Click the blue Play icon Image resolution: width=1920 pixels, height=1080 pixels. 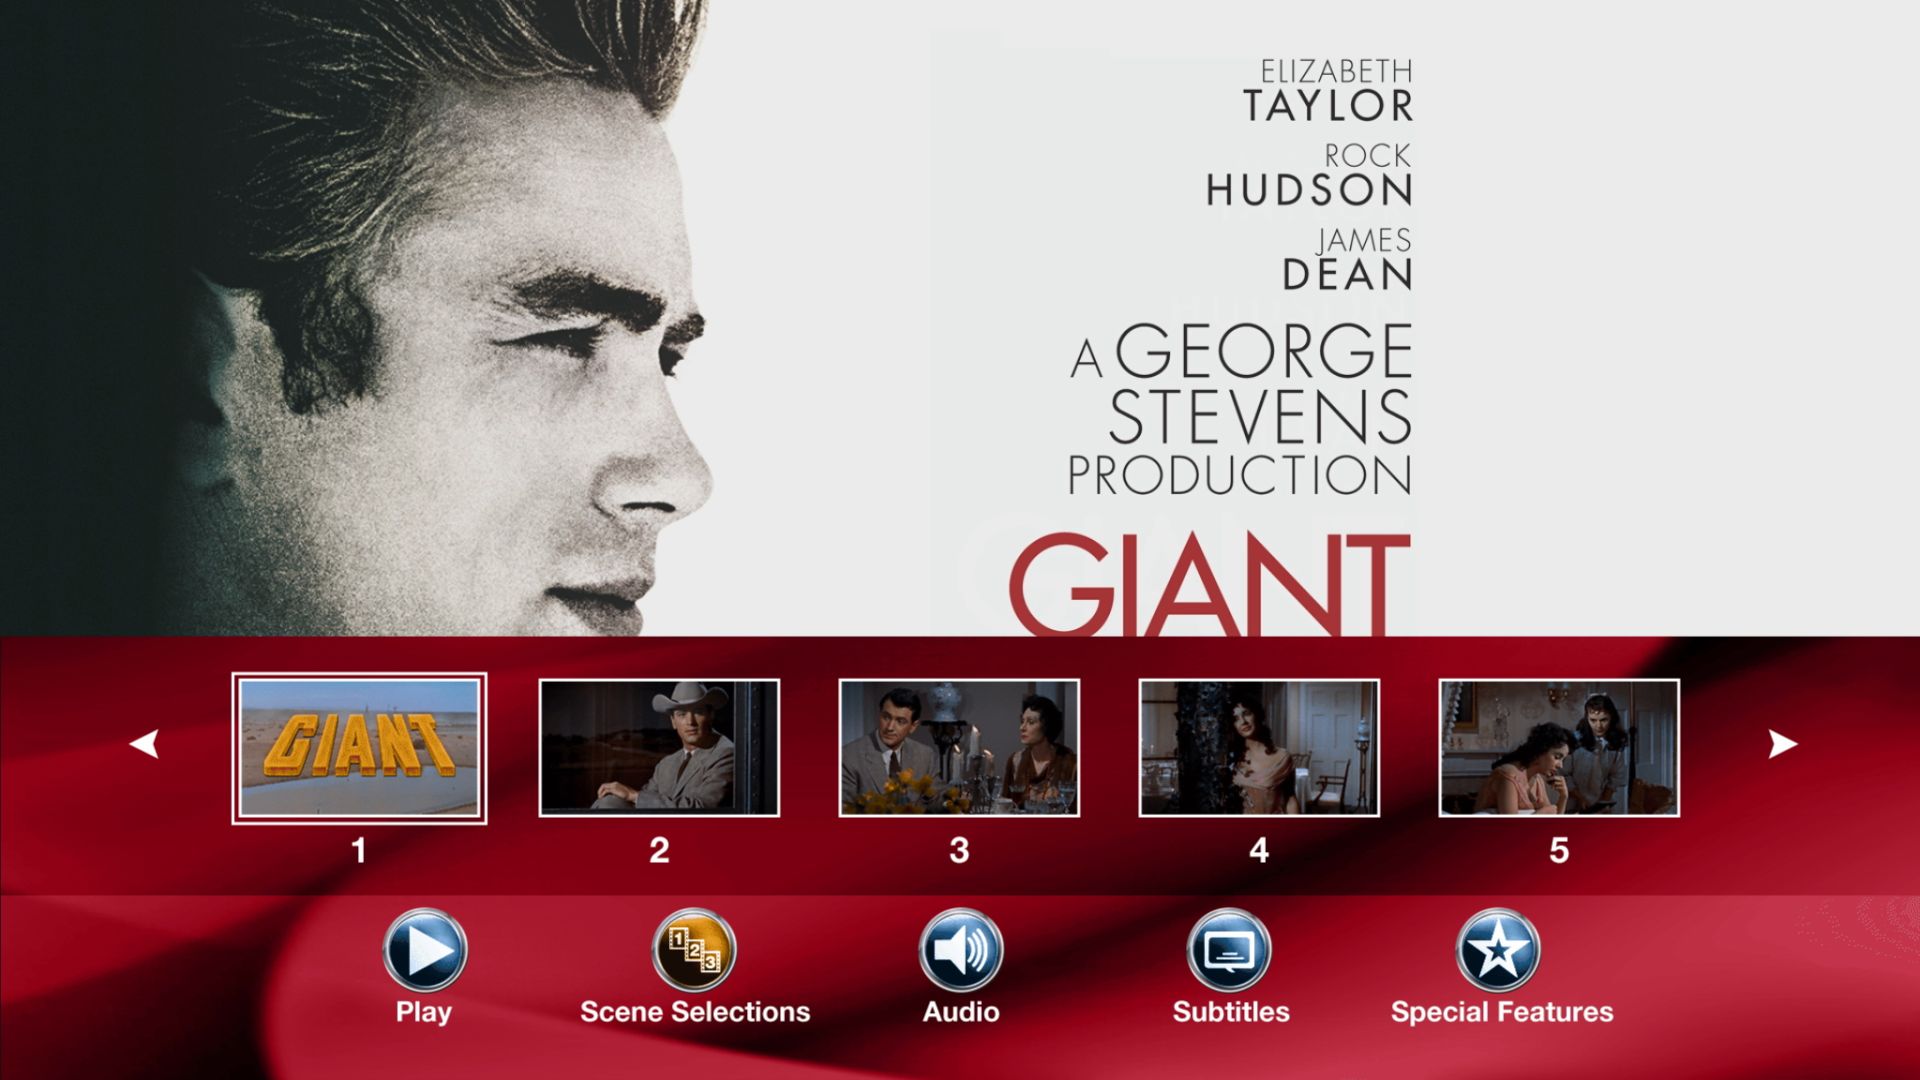(424, 950)
